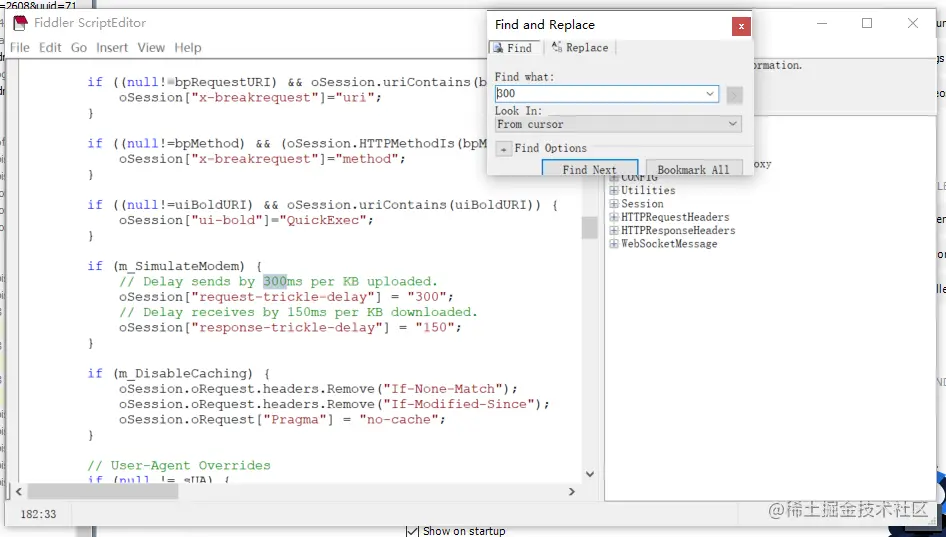The image size is (946, 537).
Task: Expand the Utilities tree node
Action: (614, 190)
